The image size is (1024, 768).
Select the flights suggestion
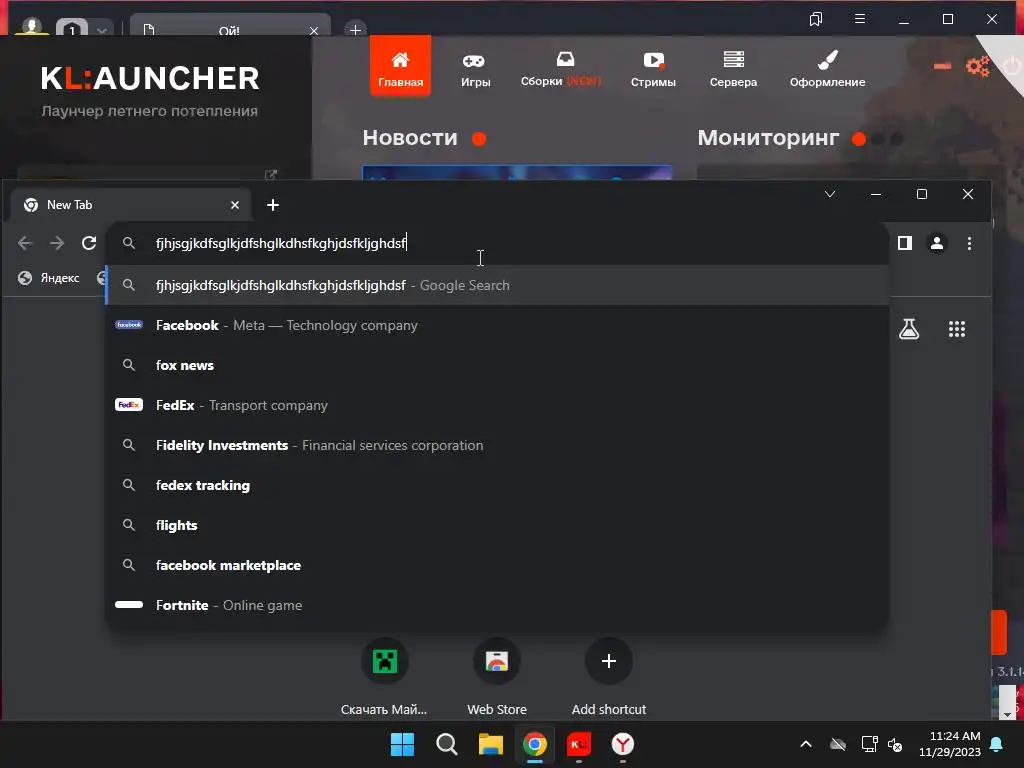coord(497,525)
